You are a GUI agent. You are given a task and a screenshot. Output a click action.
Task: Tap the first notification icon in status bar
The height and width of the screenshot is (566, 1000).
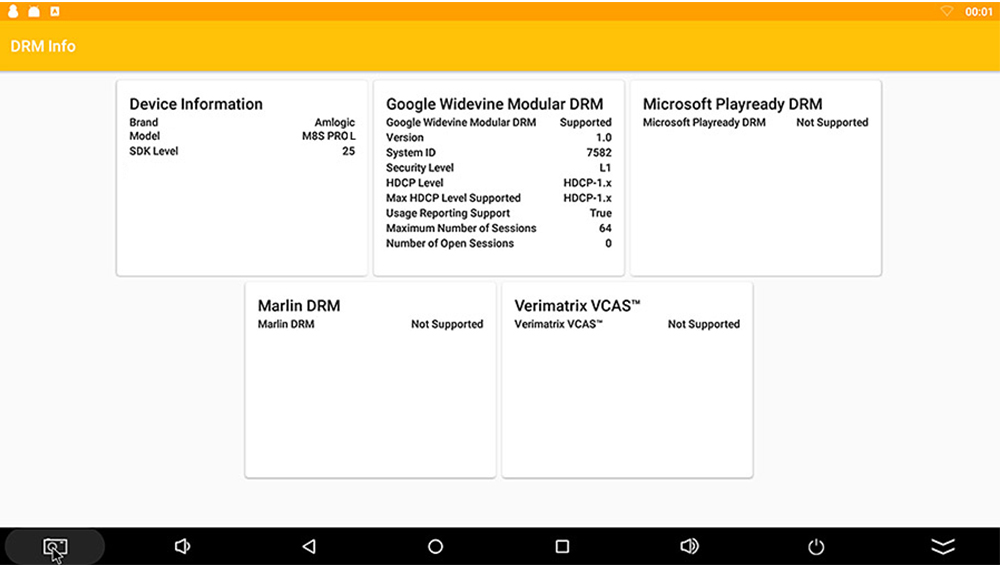[14, 11]
